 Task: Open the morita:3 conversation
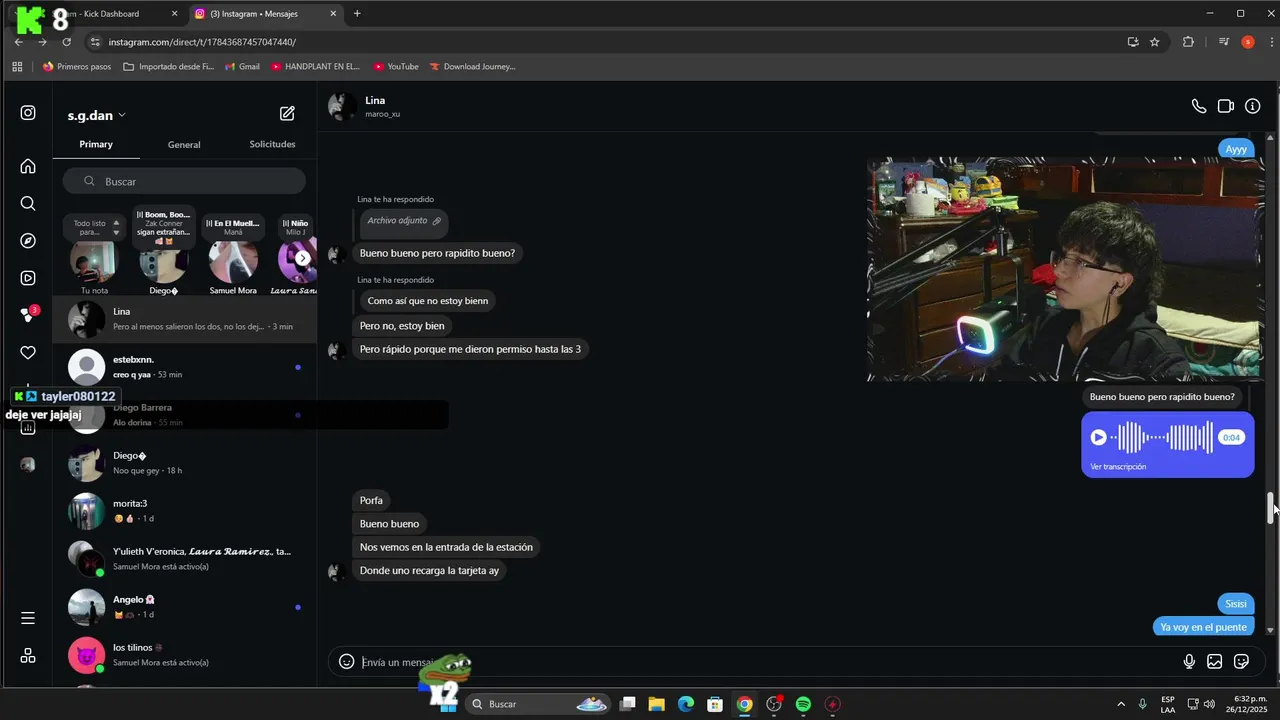[185, 511]
